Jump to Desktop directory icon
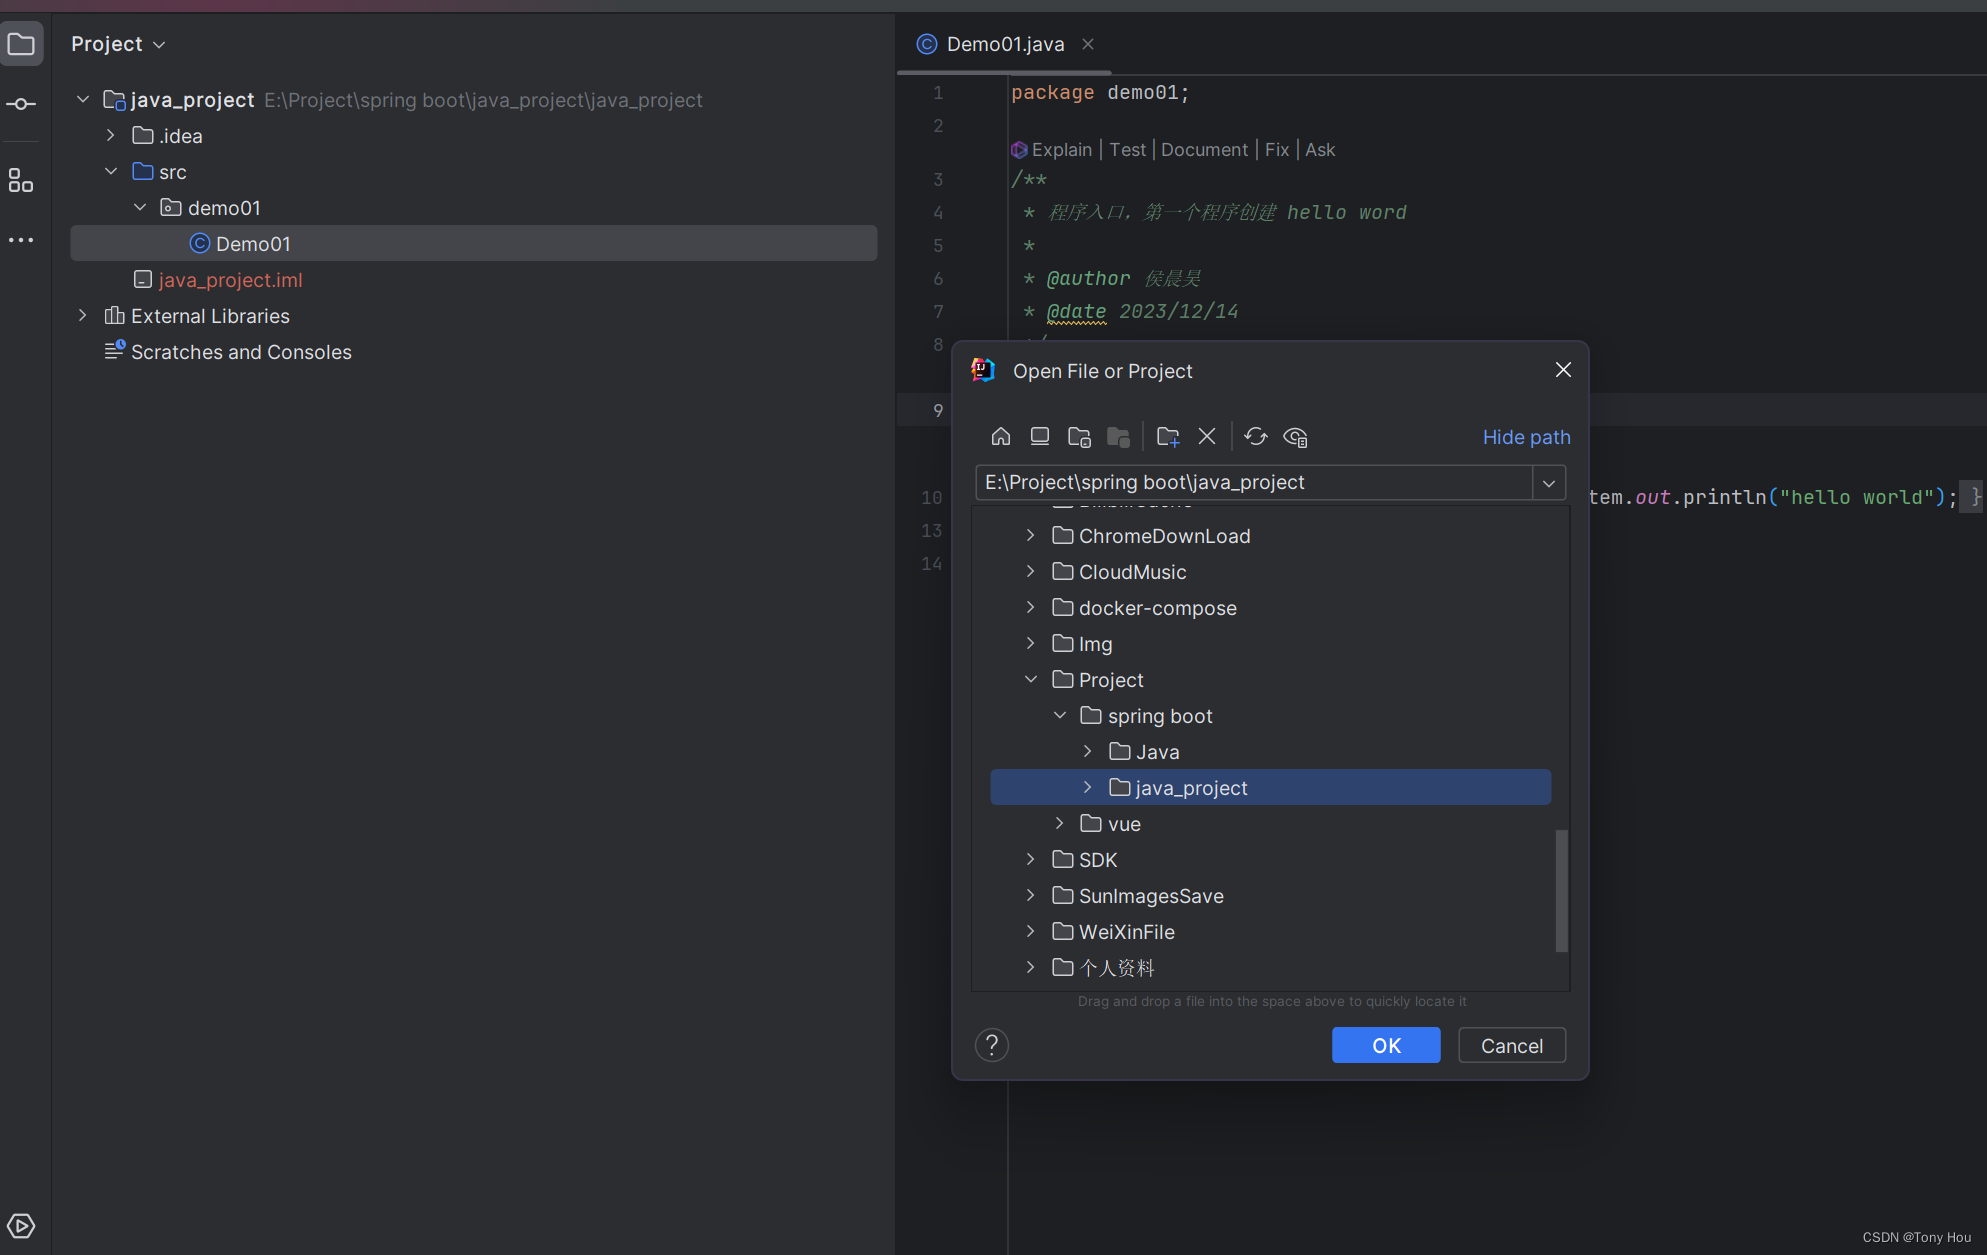The height and width of the screenshot is (1255, 1987). (1039, 436)
